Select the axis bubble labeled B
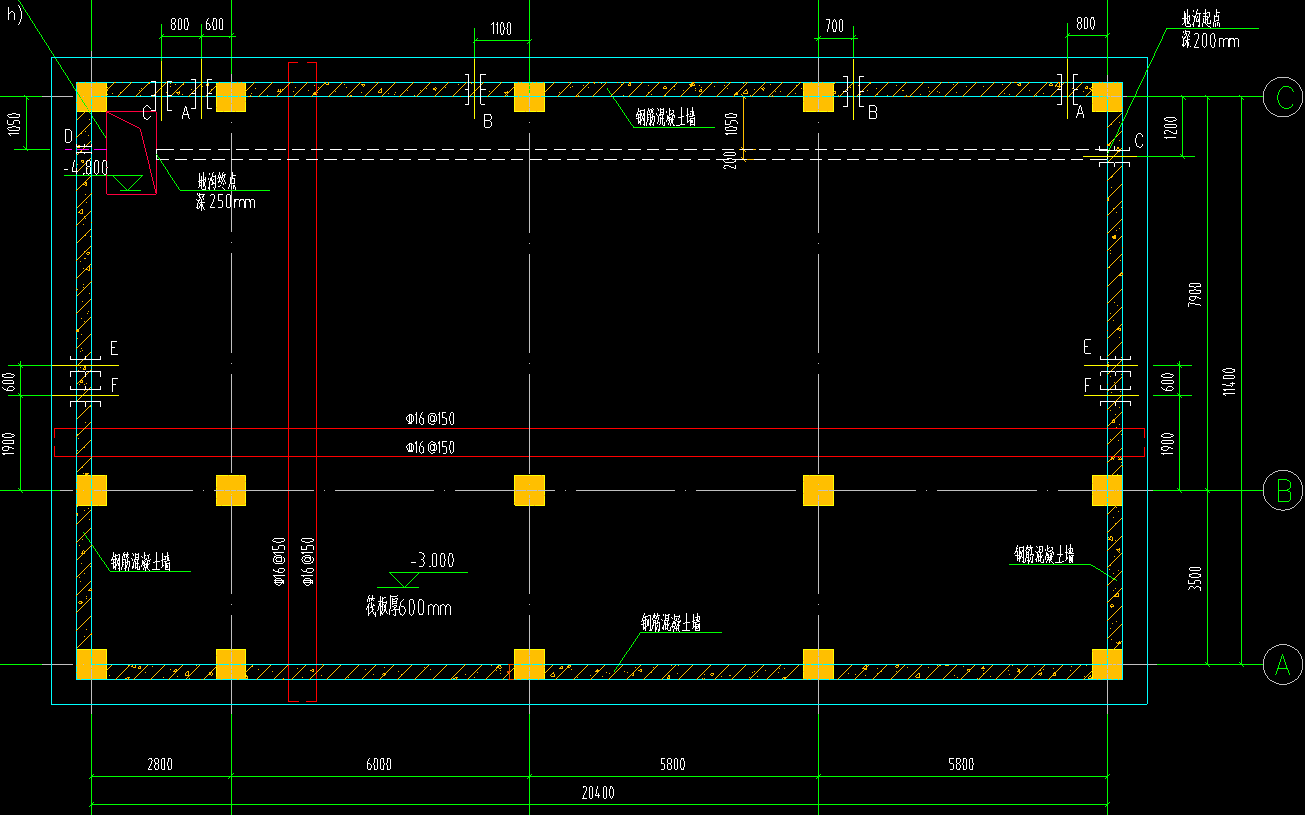Image resolution: width=1305 pixels, height=815 pixels. click(1282, 490)
